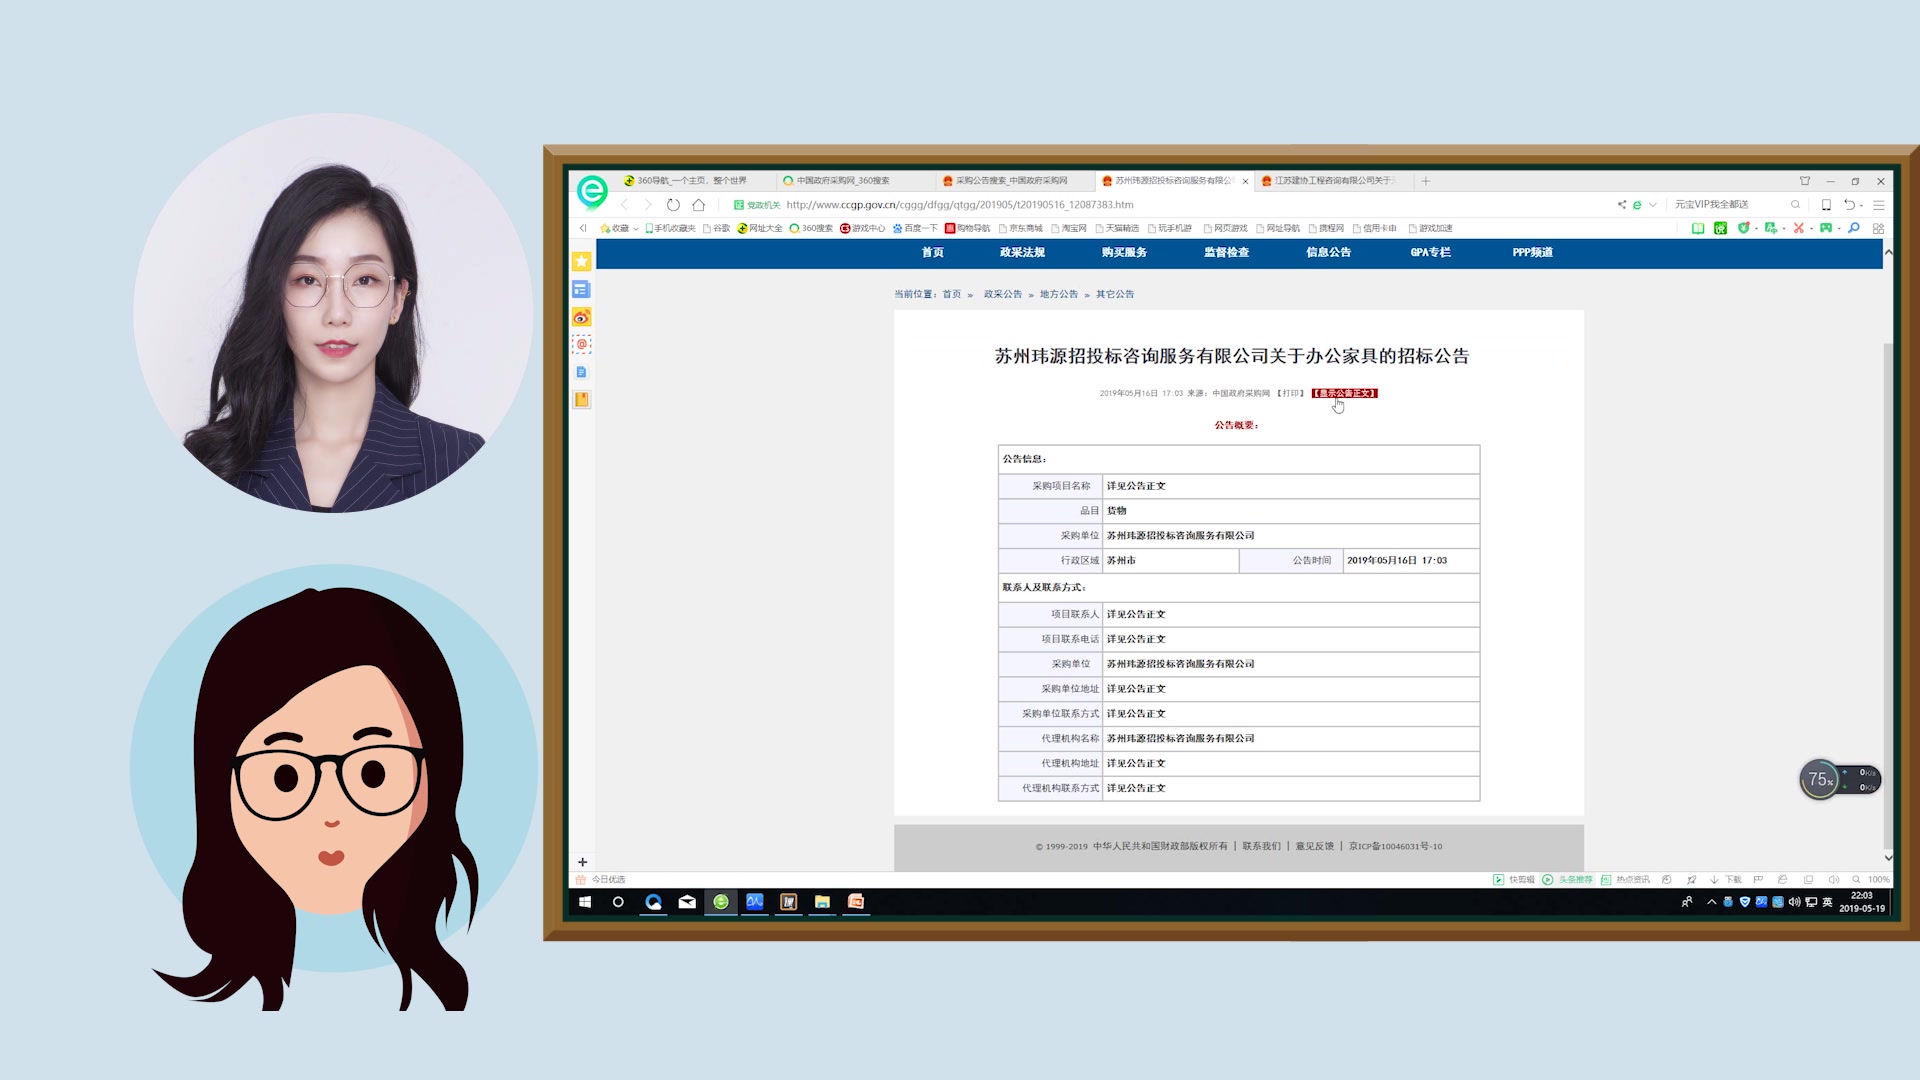Toggle the 英 input language indicator
Image resolution: width=1920 pixels, height=1080 pixels.
(1827, 902)
